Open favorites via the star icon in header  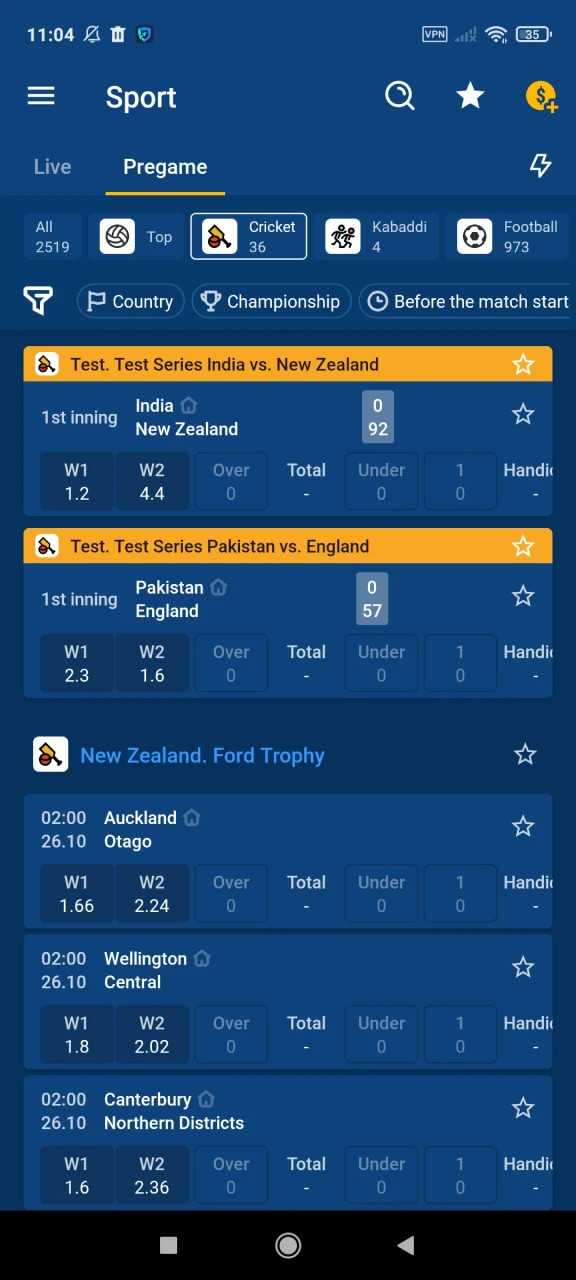click(x=470, y=96)
